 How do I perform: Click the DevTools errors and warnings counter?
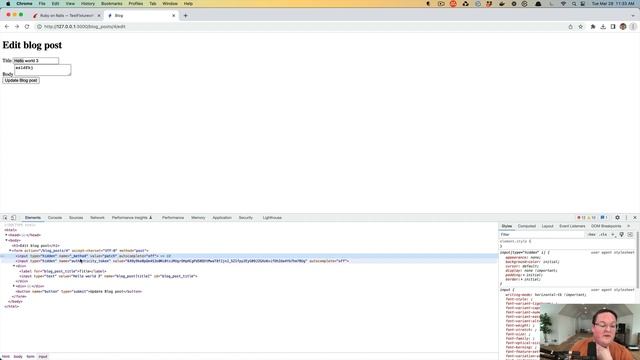pyautogui.click(x=586, y=218)
